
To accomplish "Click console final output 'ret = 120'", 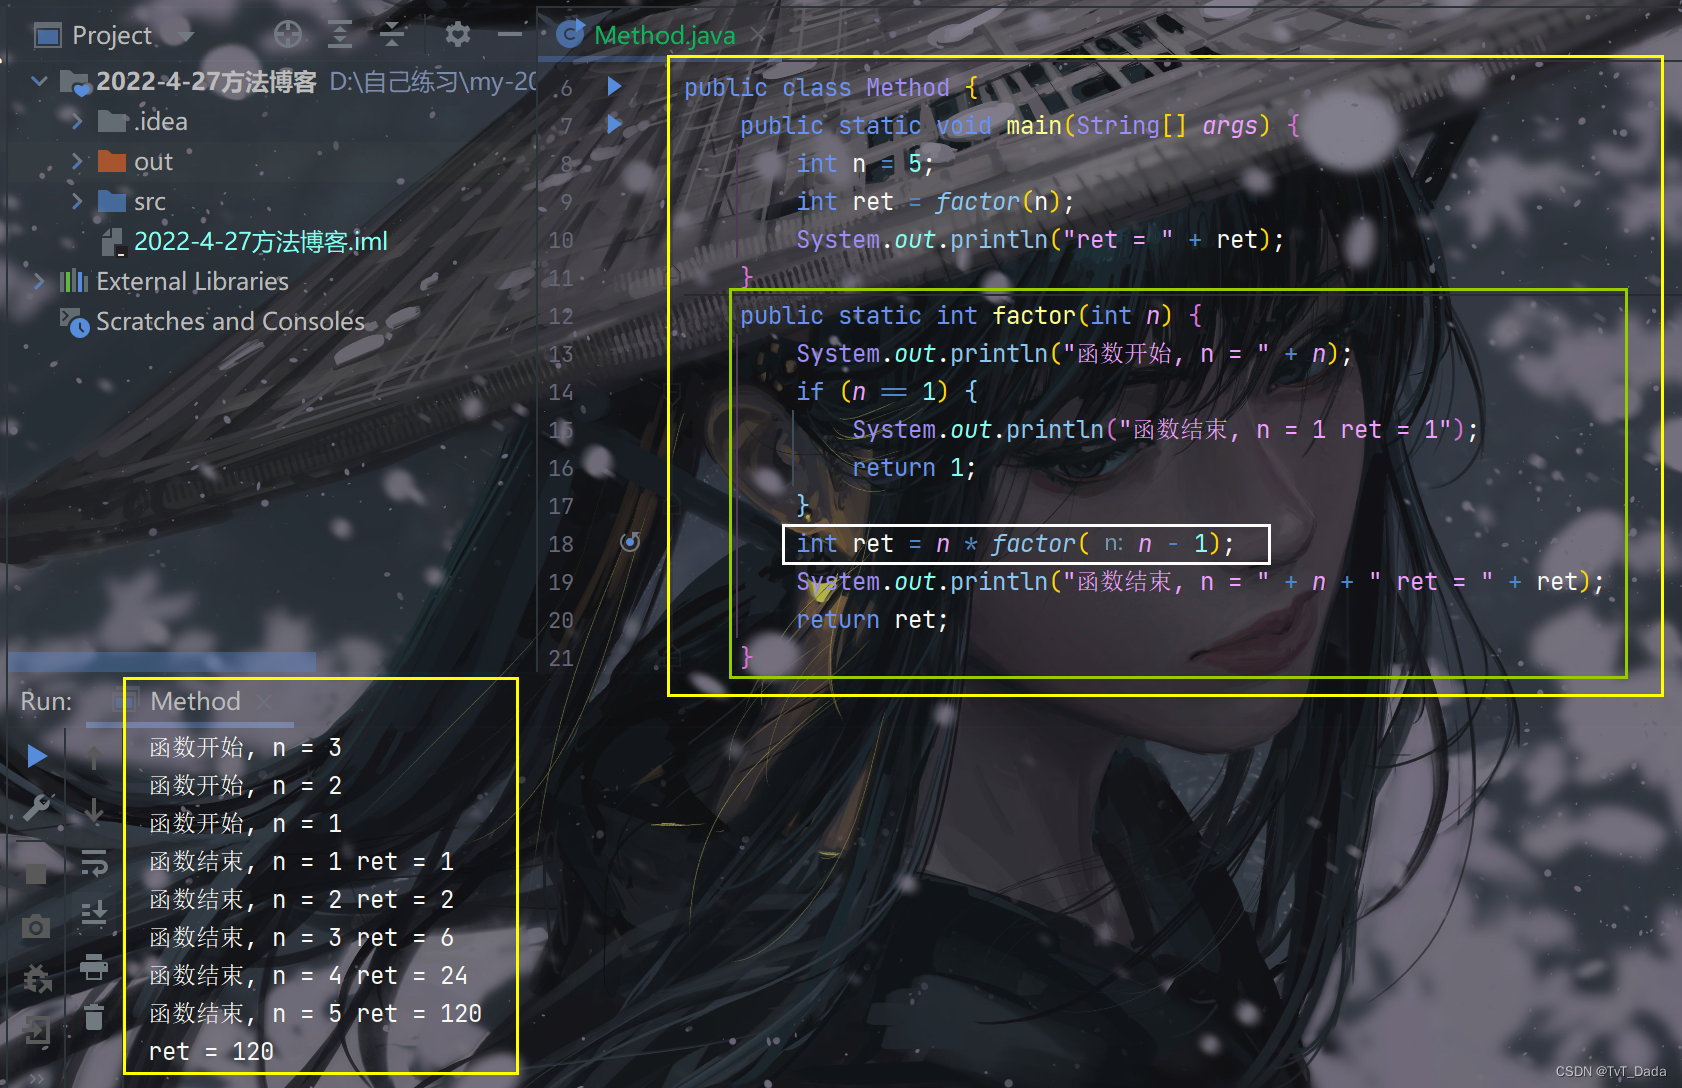I will click(211, 1052).
